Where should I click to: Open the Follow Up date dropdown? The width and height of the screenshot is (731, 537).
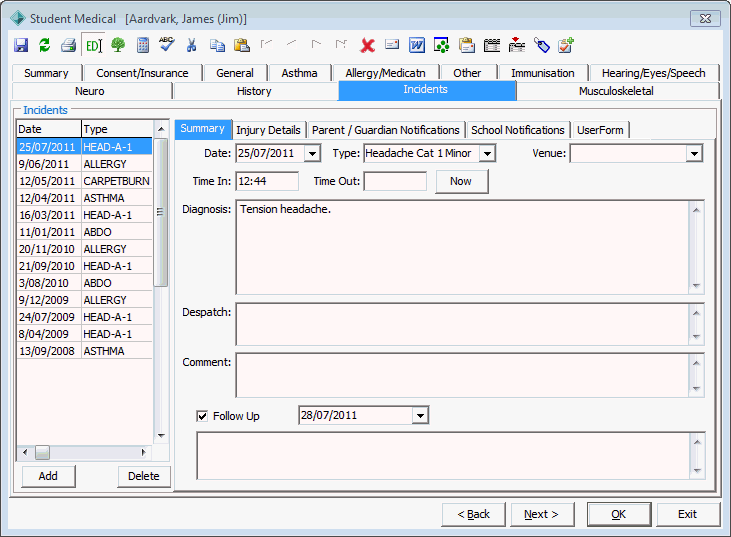coord(420,415)
